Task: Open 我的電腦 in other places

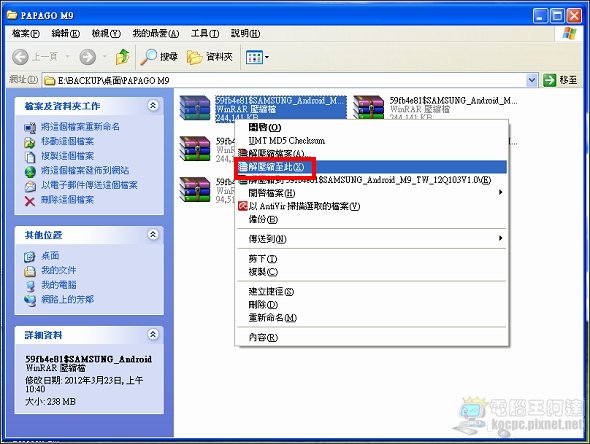Action: coord(58,285)
